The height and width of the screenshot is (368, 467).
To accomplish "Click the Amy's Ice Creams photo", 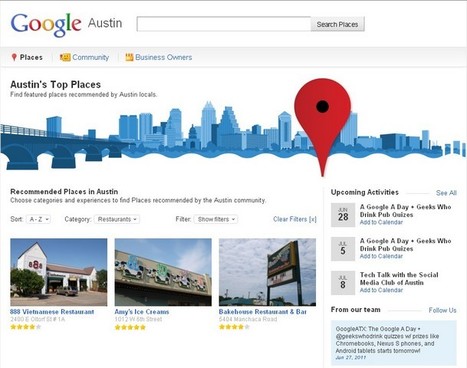I will 163,272.
